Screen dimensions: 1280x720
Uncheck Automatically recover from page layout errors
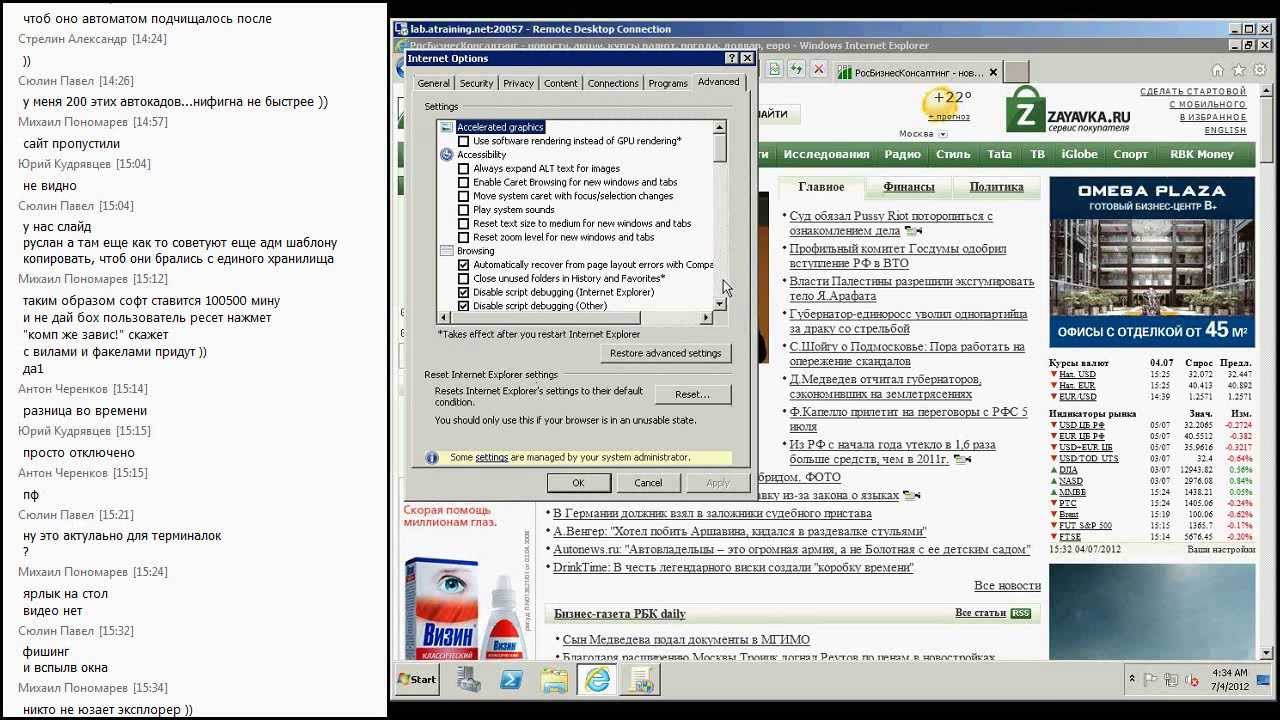click(463, 265)
